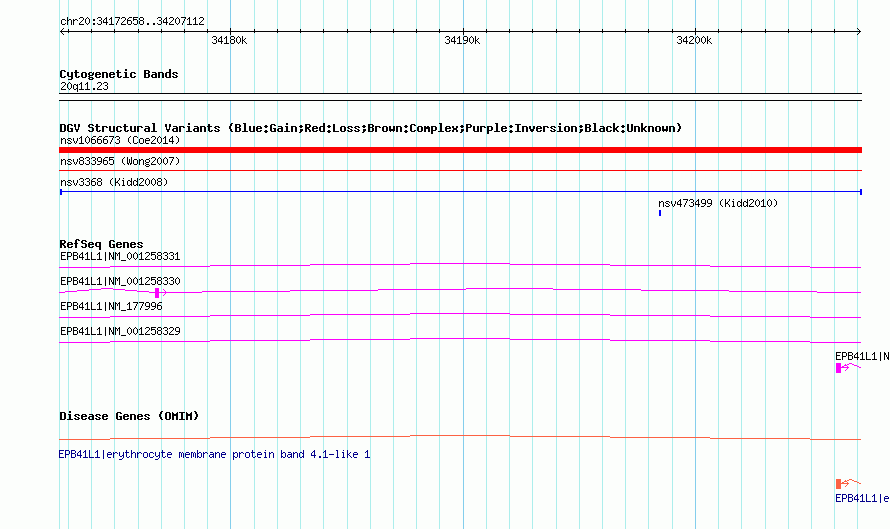Select the Disease Genes (OMIM) track heading
The height and width of the screenshot is (529, 890).
click(x=129, y=416)
